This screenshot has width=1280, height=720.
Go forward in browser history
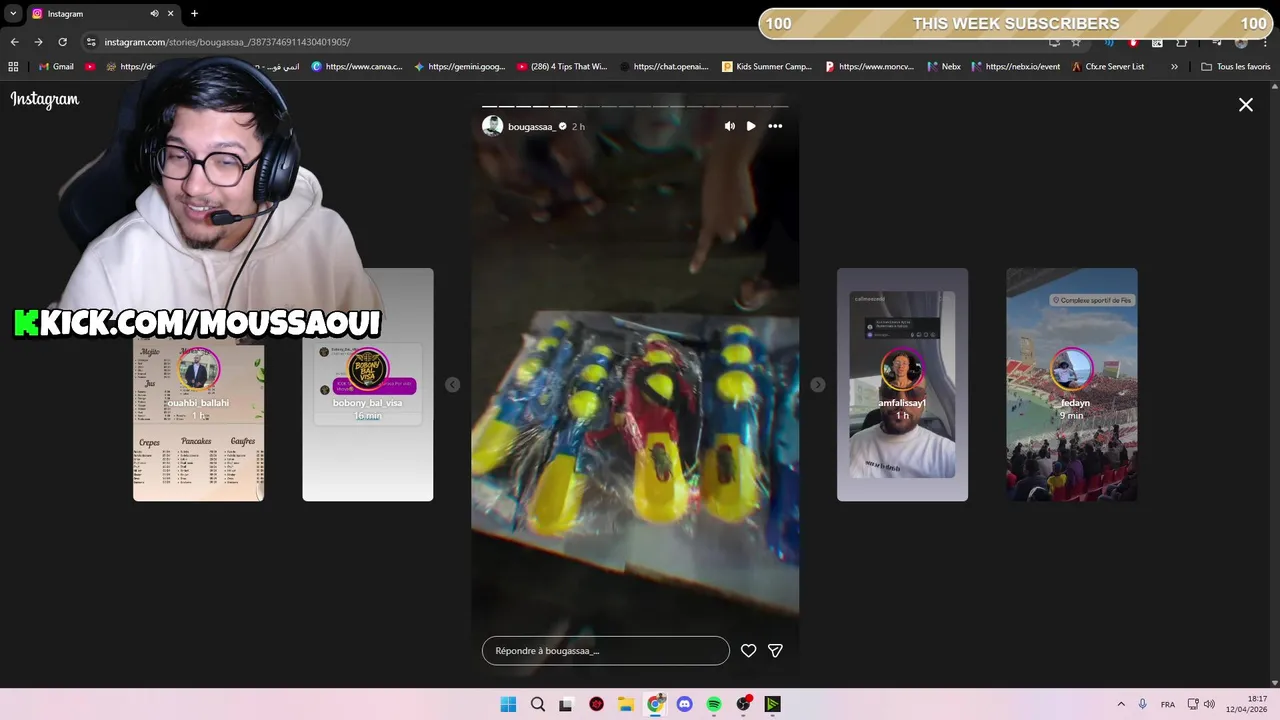38,42
